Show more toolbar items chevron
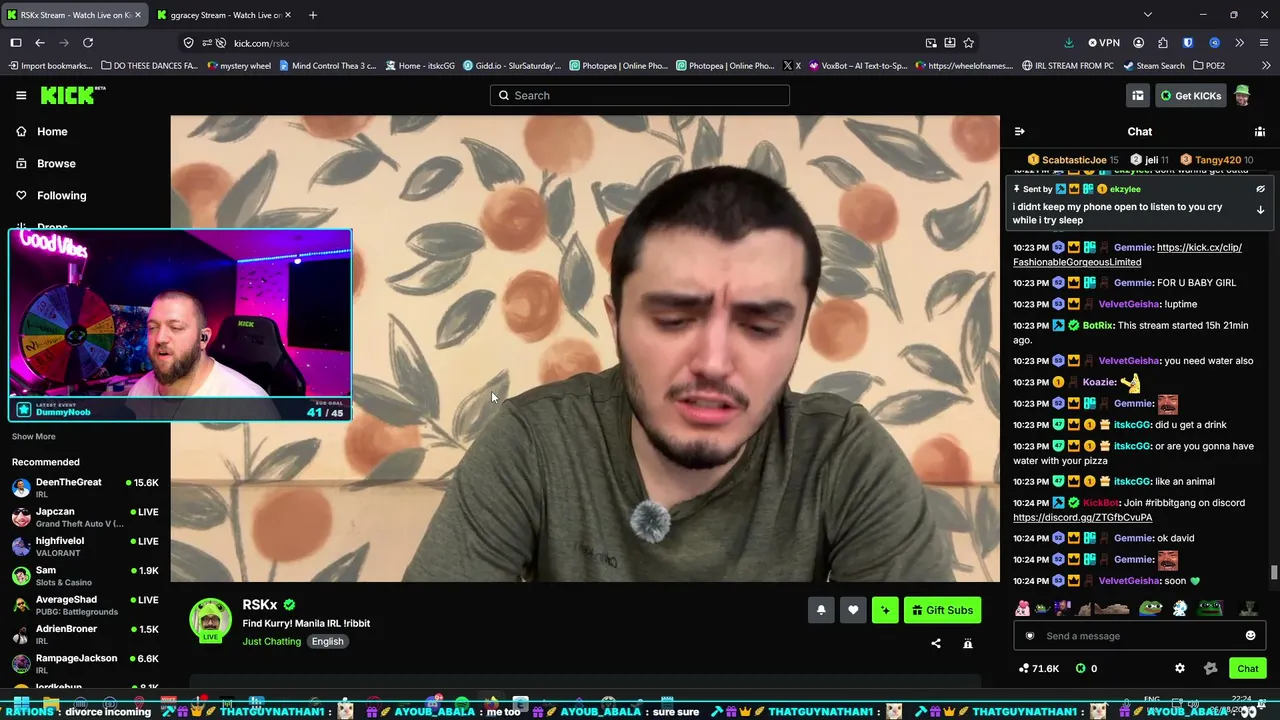Image resolution: width=1280 pixels, height=720 pixels. point(1239,43)
